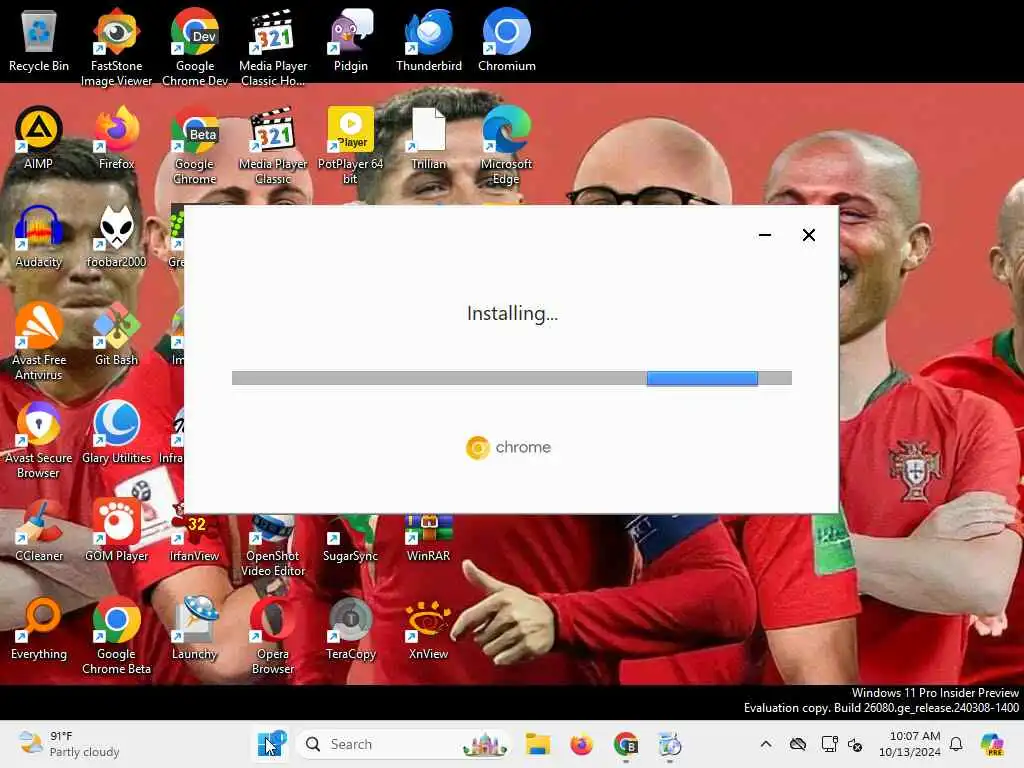Expand the hidden system tray icons

pos(766,744)
